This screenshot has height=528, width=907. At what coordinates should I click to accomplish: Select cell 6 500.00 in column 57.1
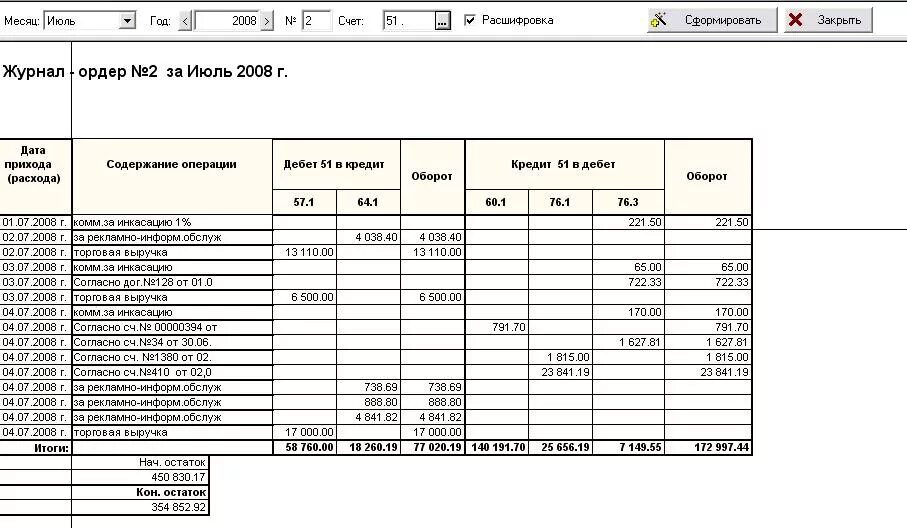[304, 297]
